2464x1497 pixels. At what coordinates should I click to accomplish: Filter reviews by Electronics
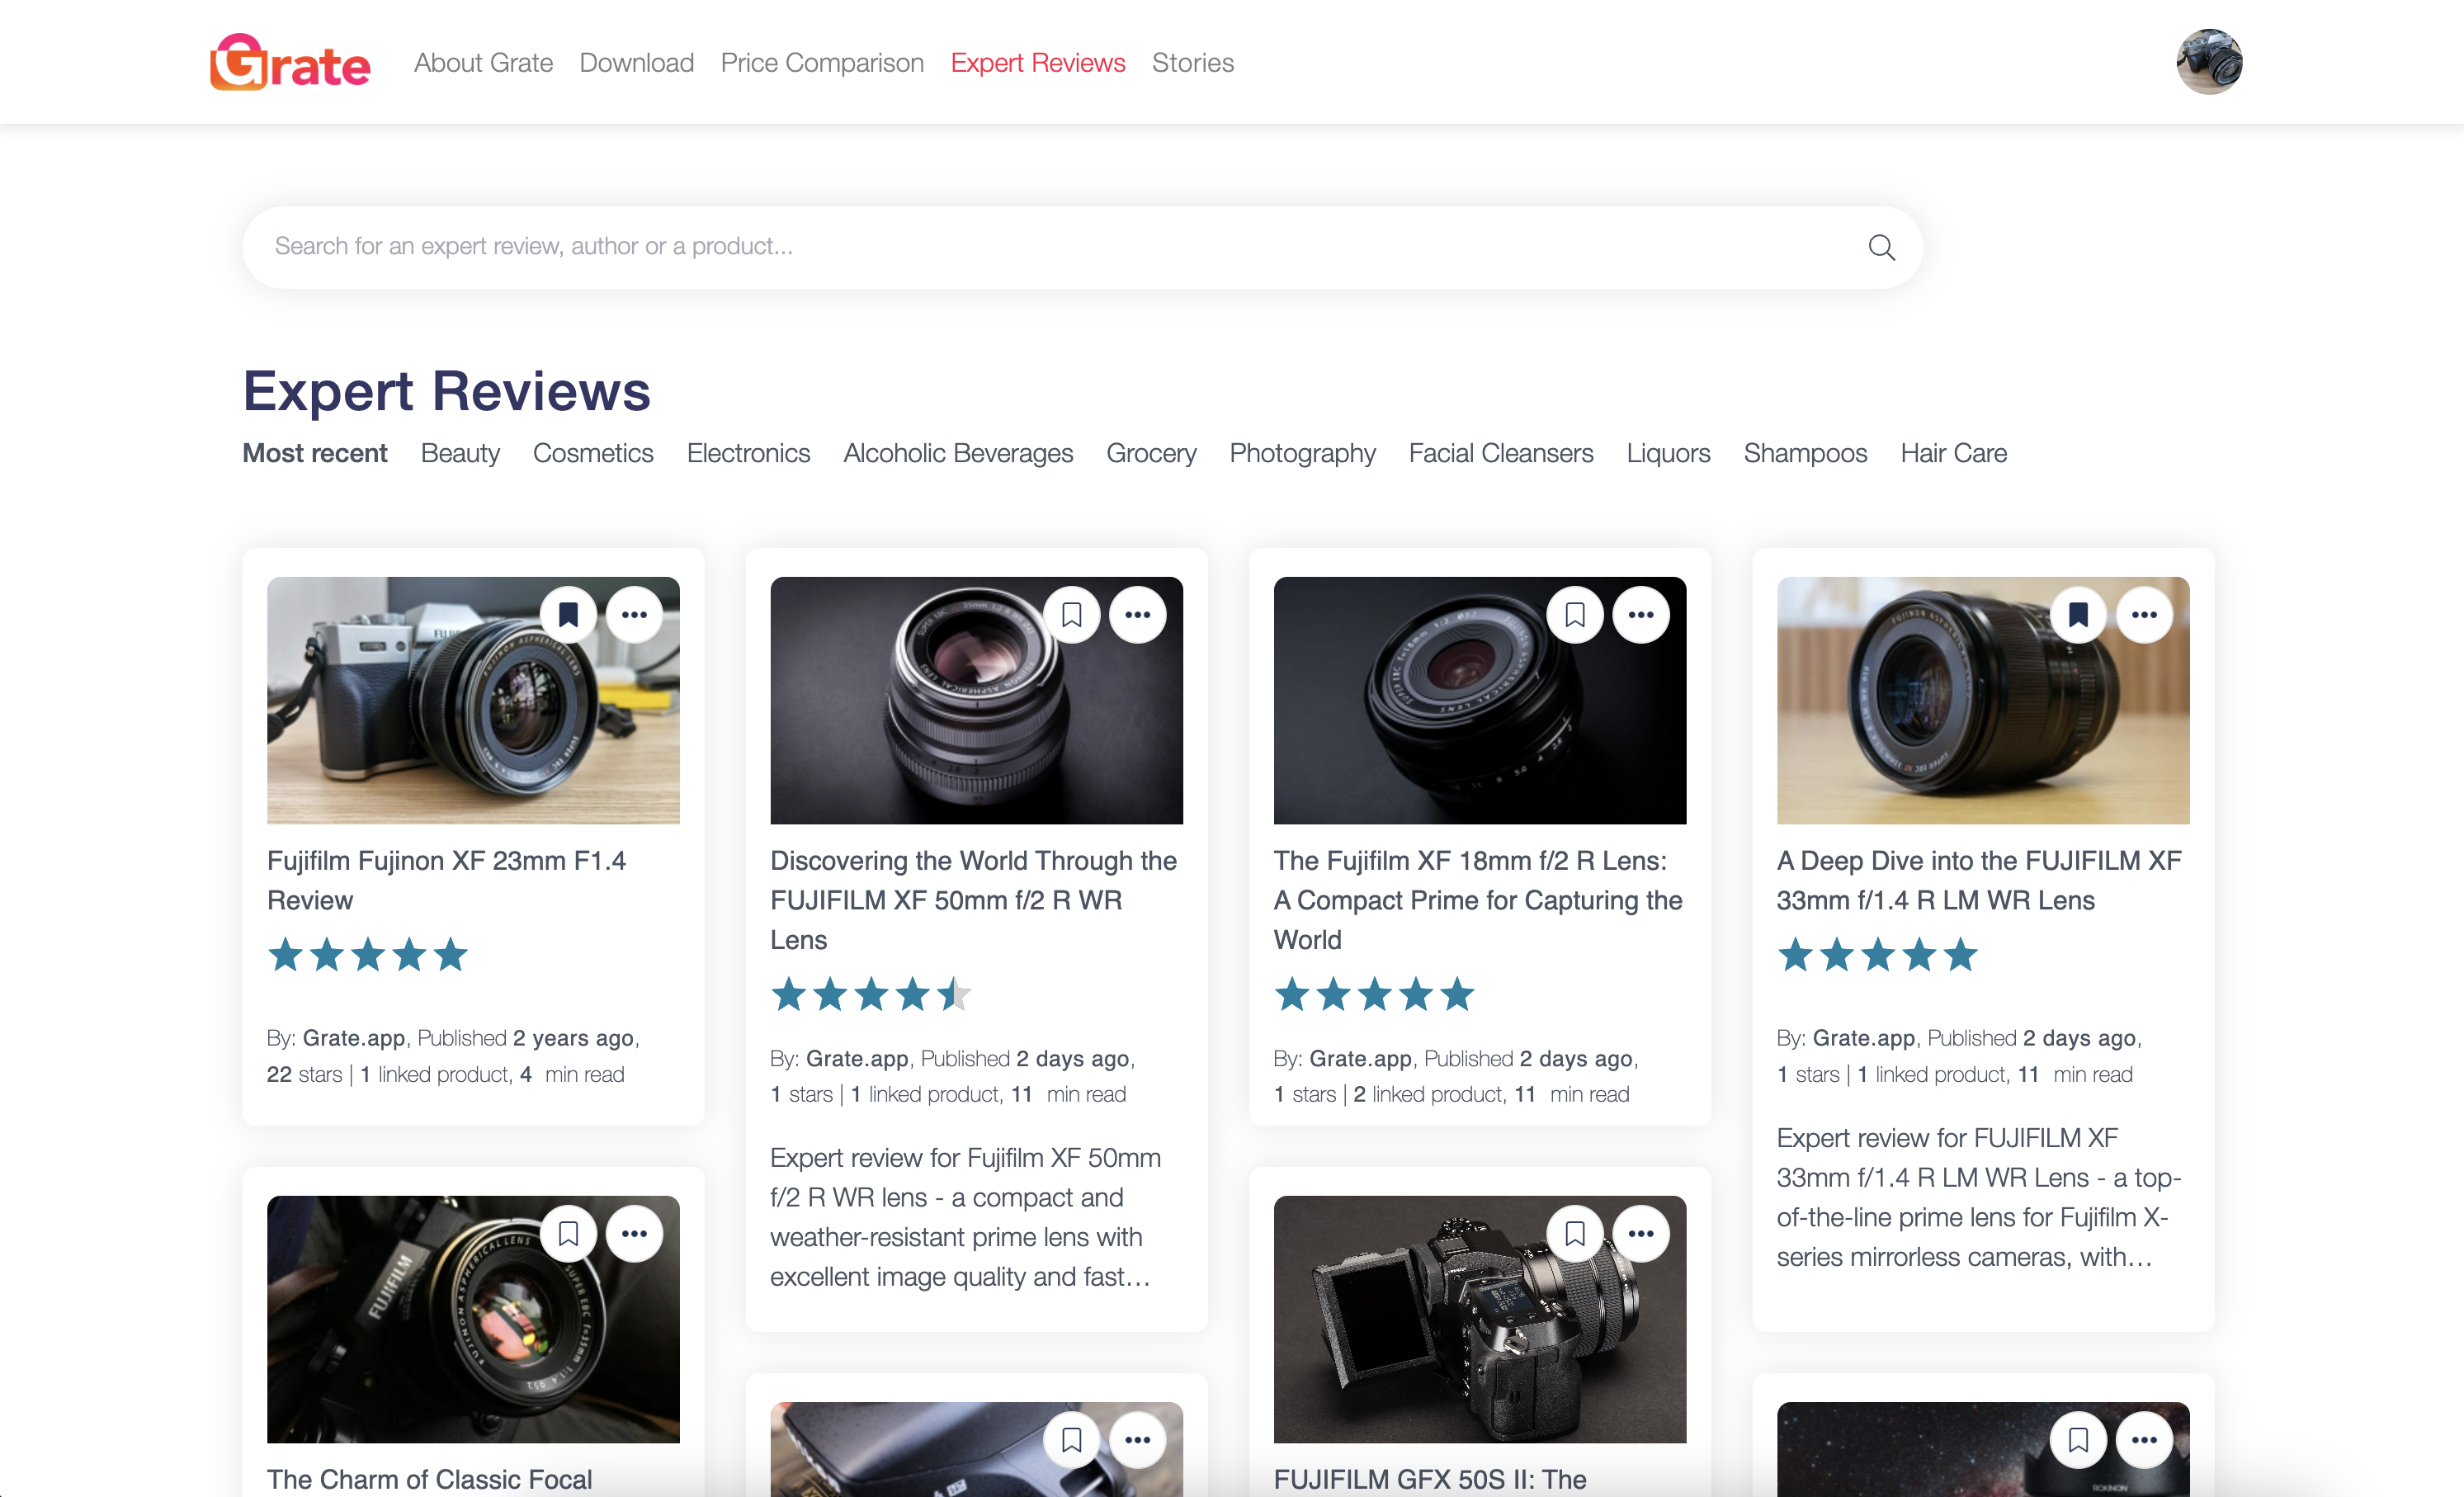point(748,453)
